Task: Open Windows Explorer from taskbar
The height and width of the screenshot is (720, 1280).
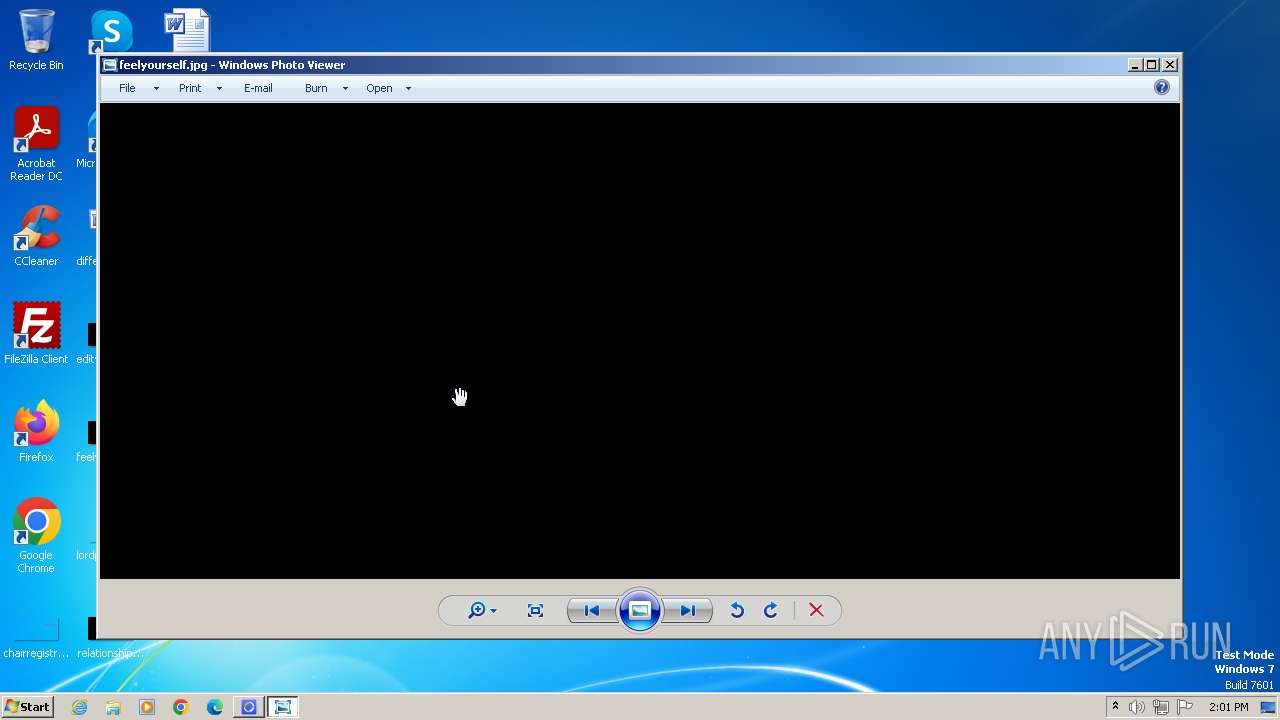Action: [113, 707]
